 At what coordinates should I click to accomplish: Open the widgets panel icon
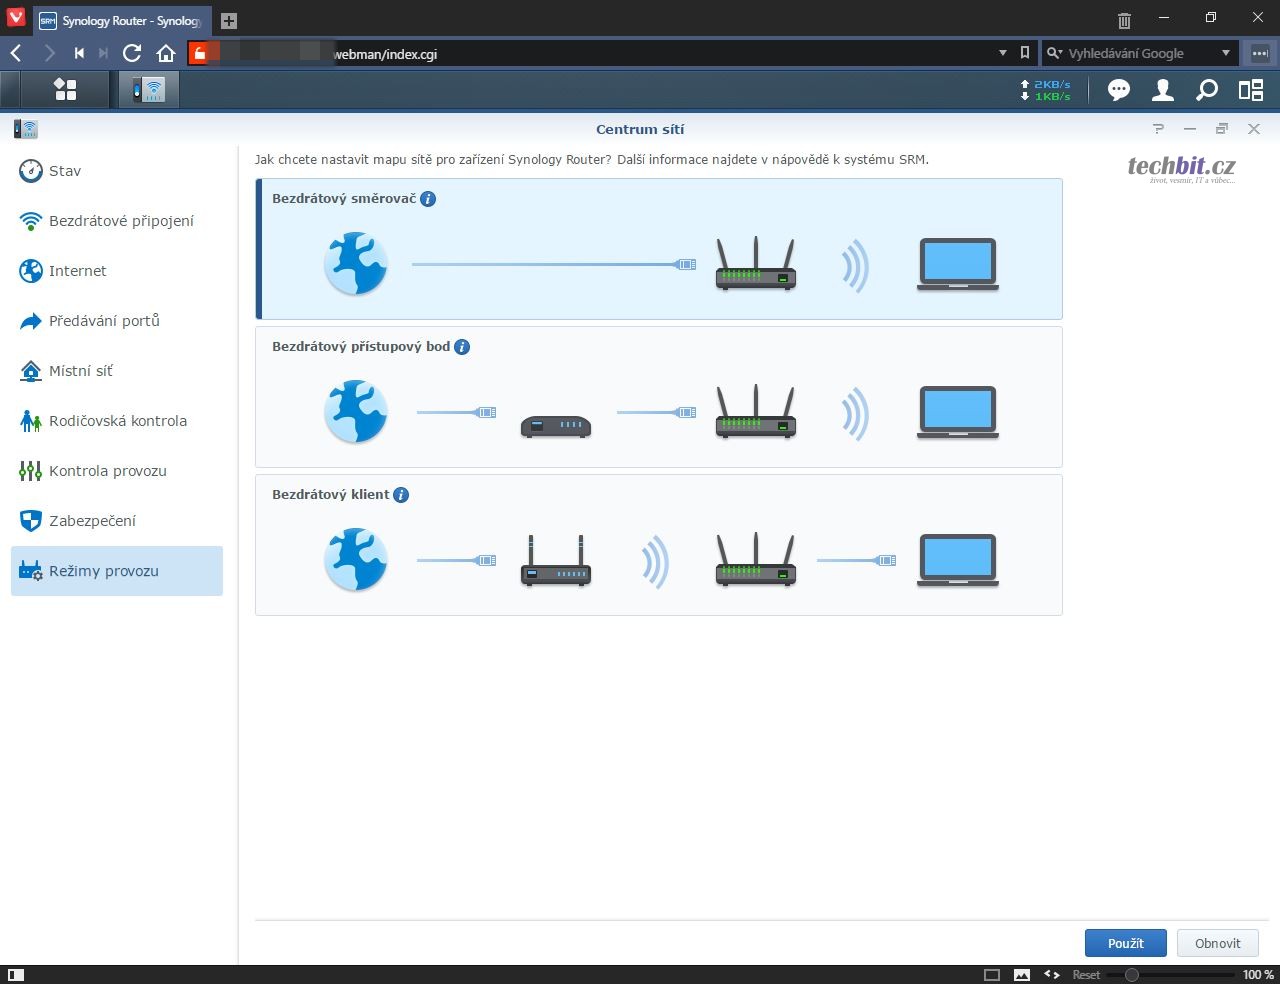click(1251, 90)
